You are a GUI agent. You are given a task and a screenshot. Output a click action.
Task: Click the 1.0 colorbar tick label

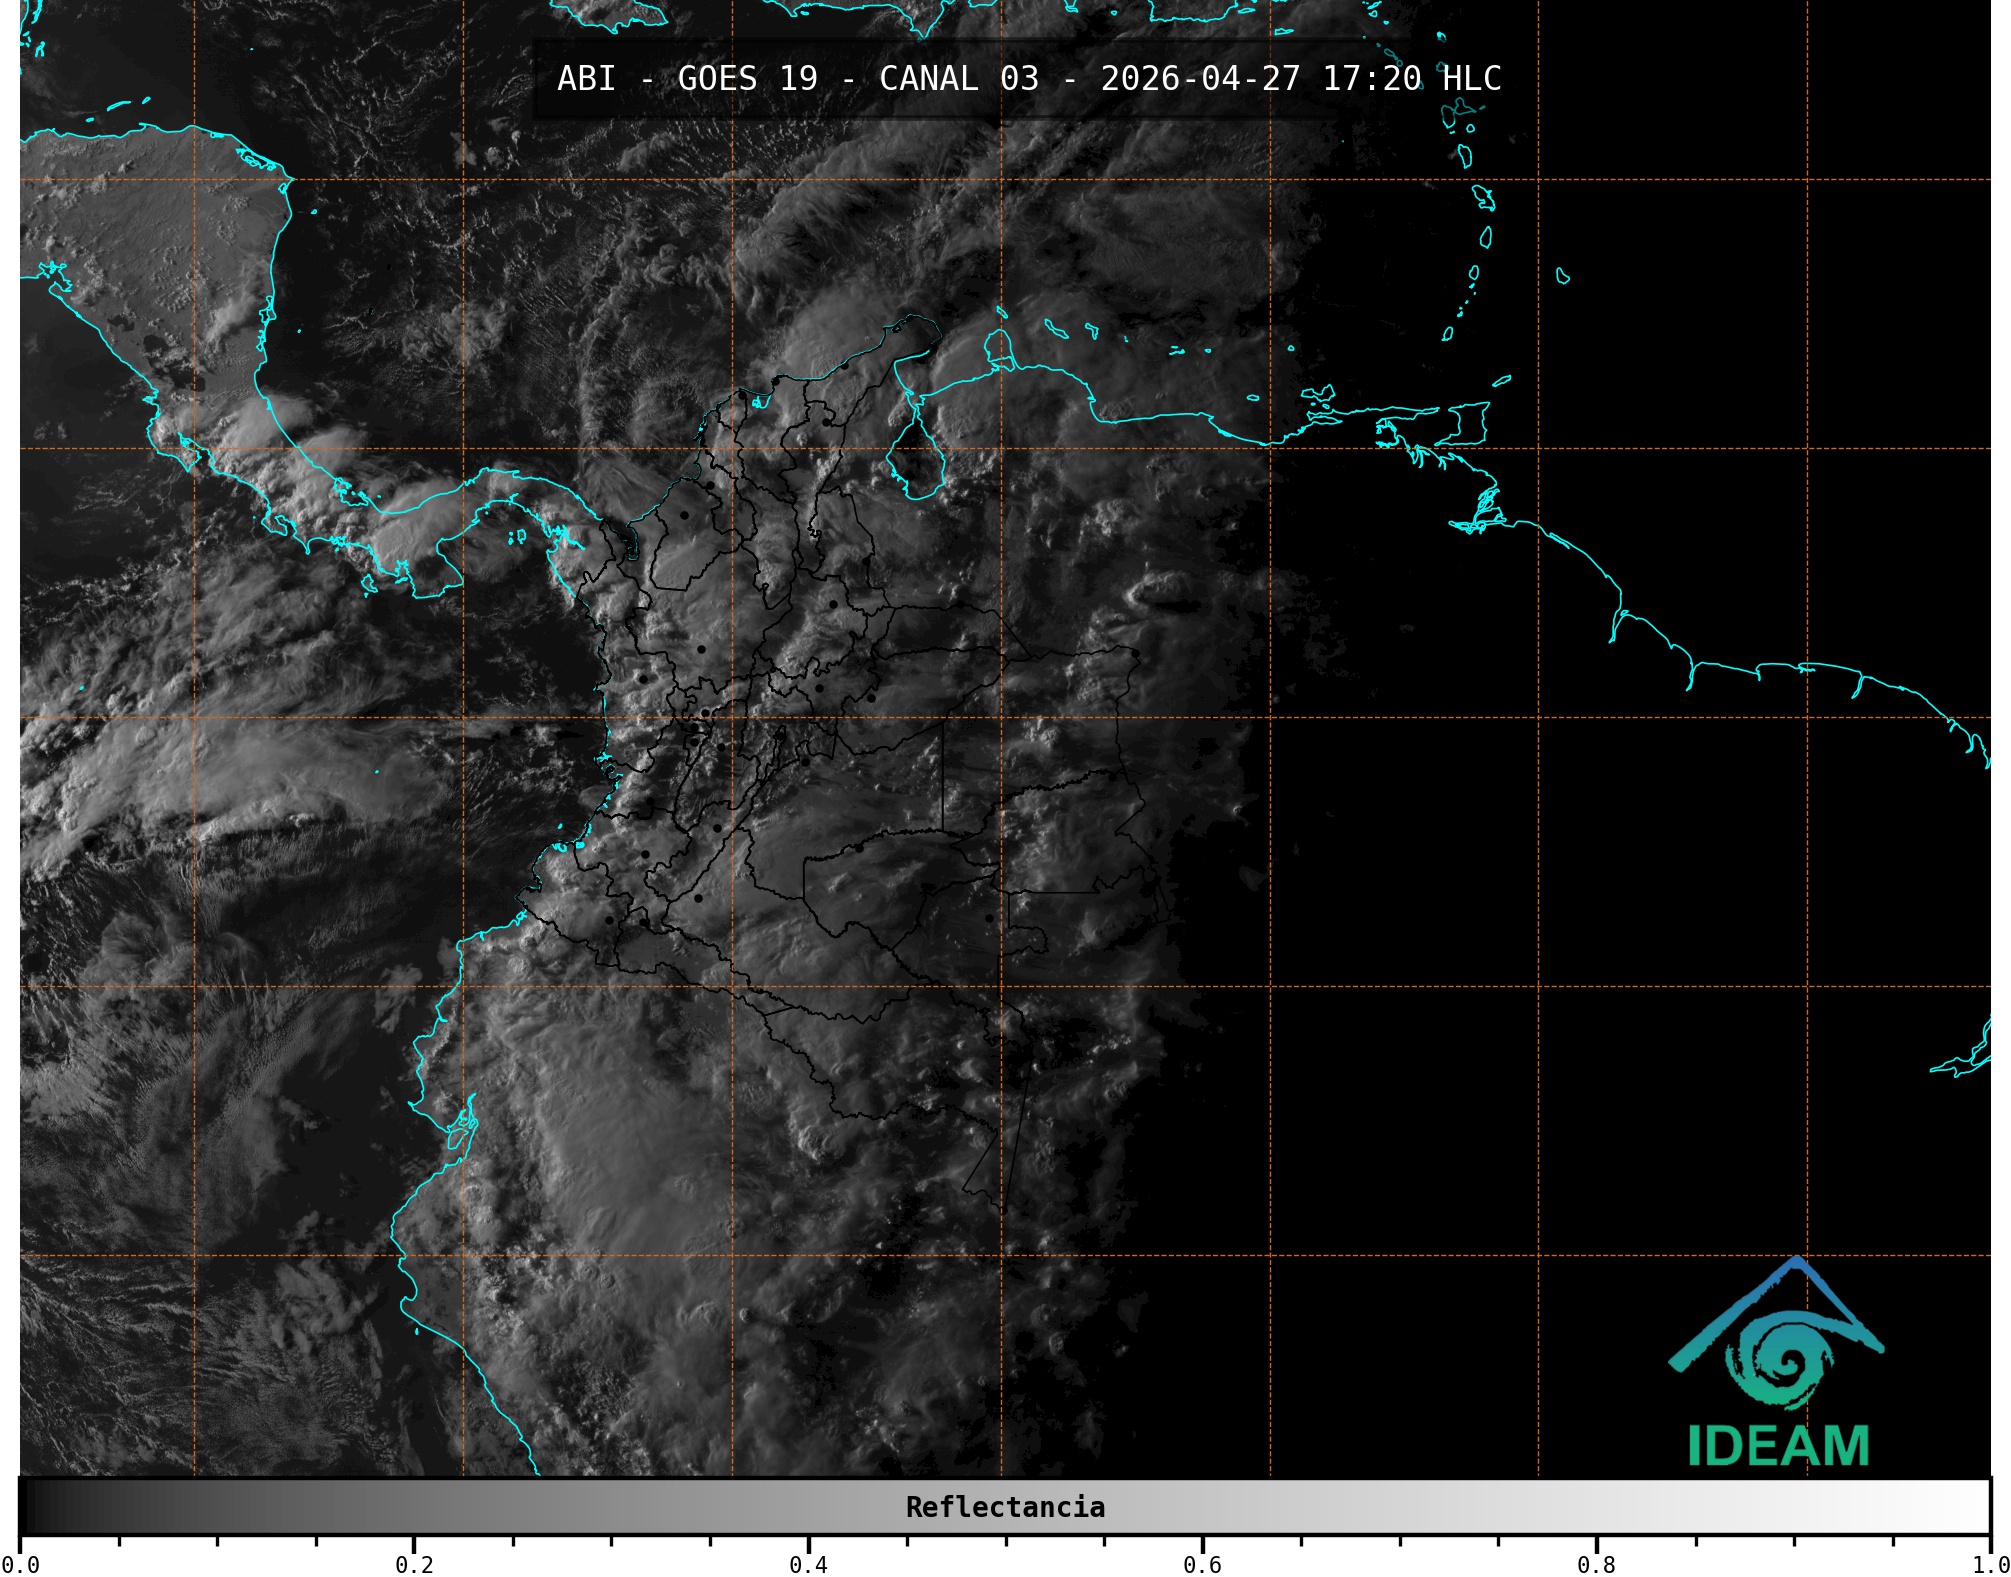pos(1990,1564)
